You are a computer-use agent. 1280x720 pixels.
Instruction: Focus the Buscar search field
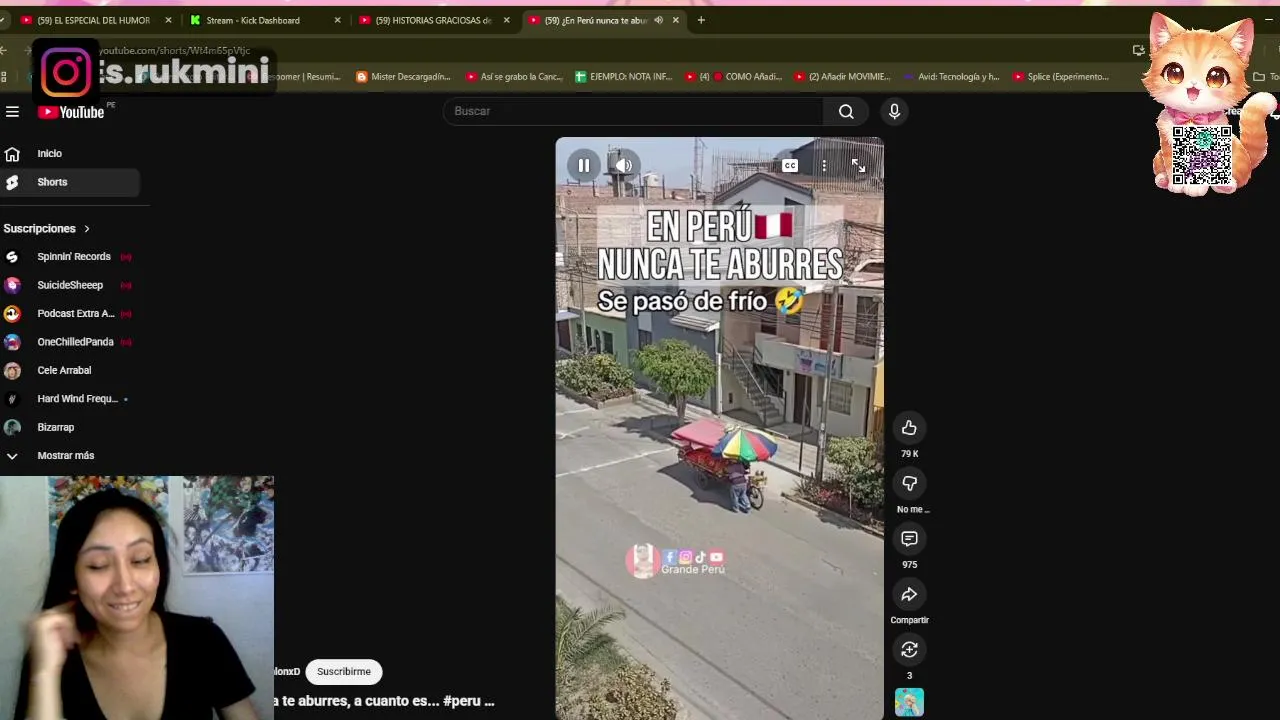[x=633, y=111]
